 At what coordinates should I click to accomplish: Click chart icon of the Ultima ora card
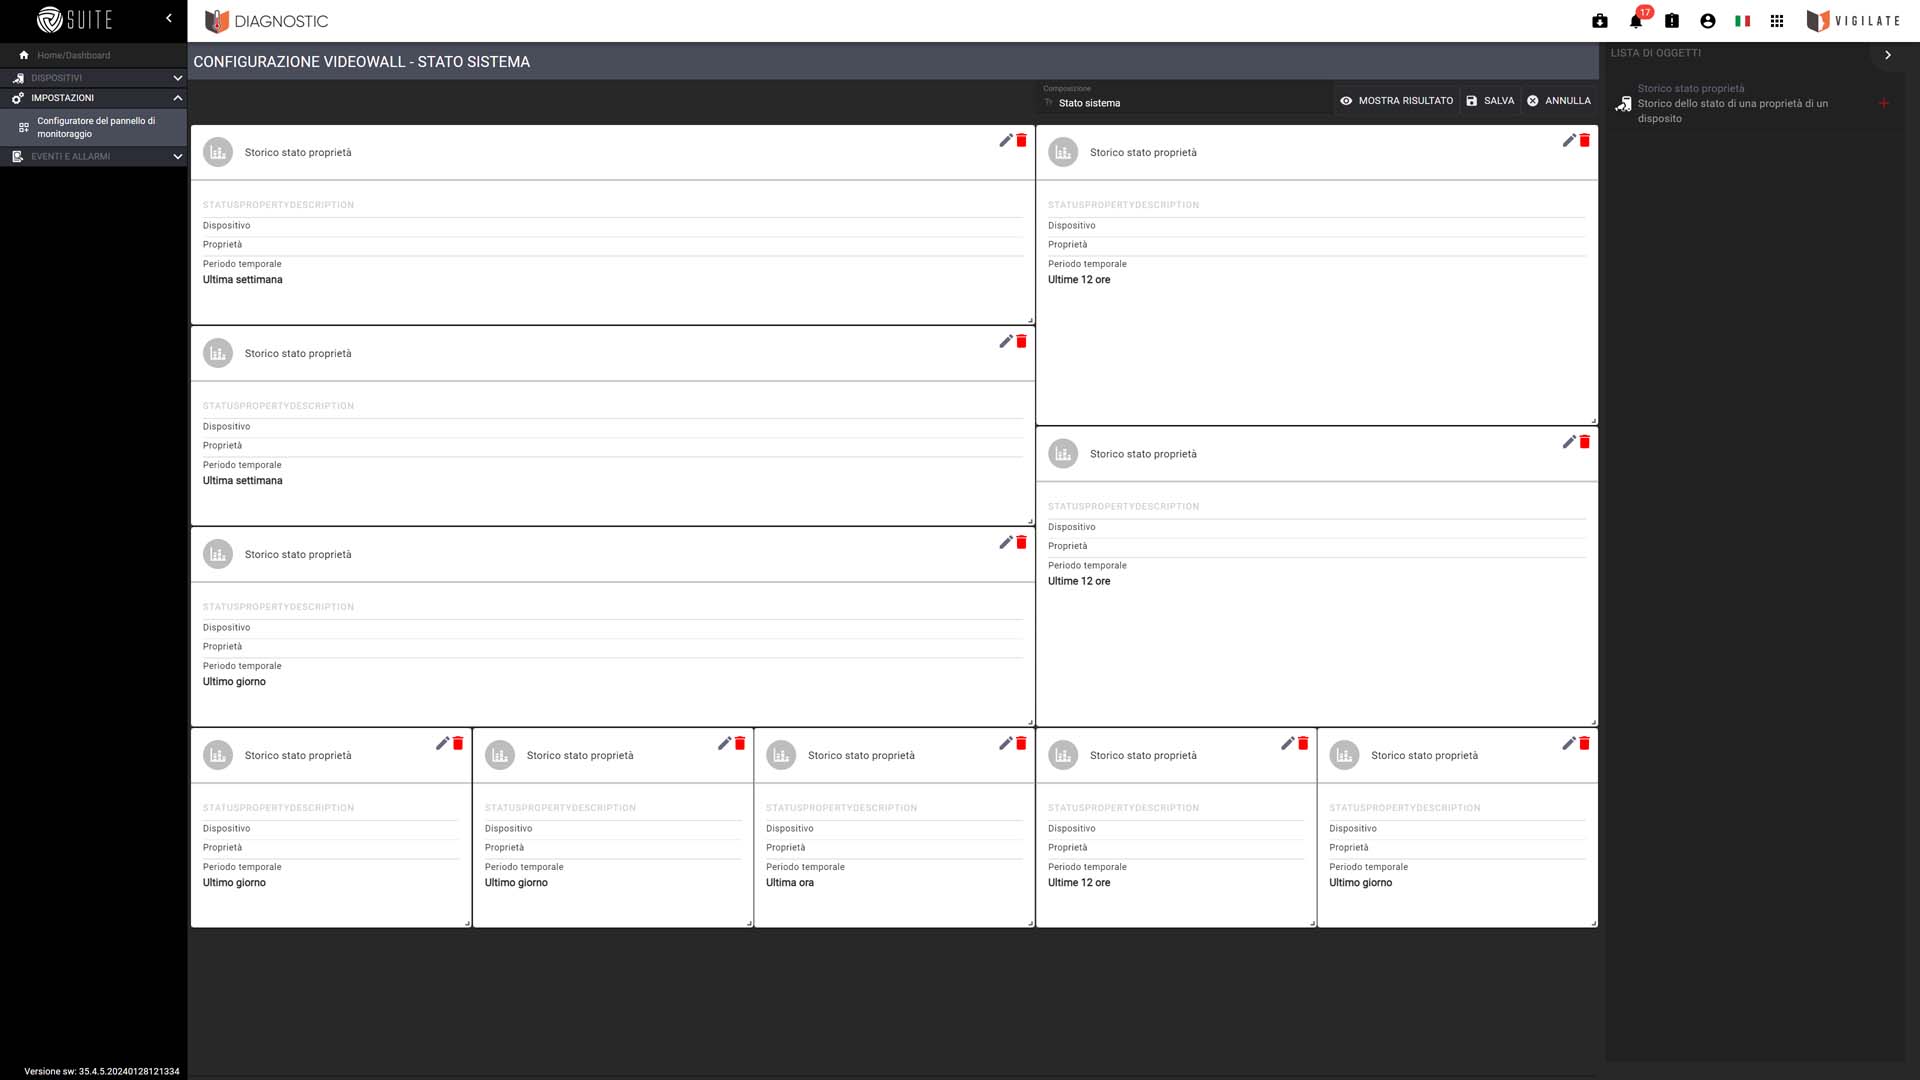click(x=781, y=756)
